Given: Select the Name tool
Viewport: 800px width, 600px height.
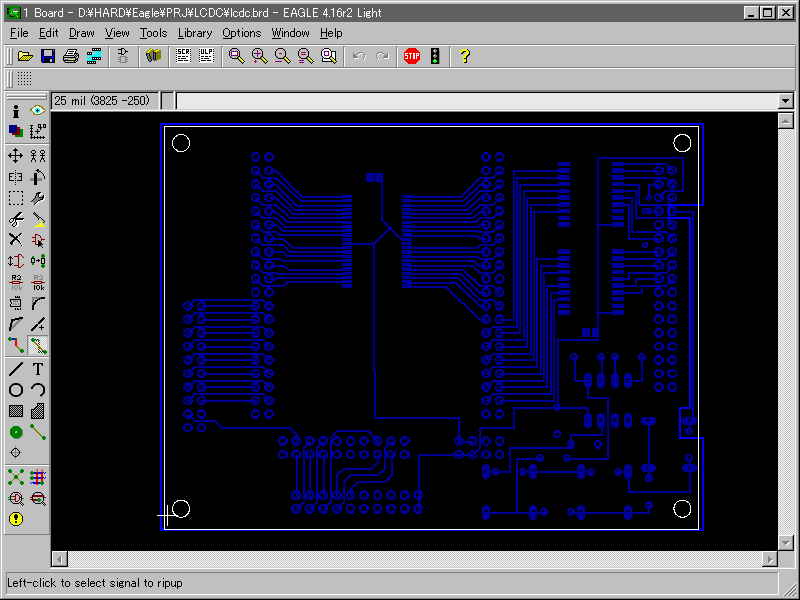Looking at the screenshot, I should click(16, 282).
